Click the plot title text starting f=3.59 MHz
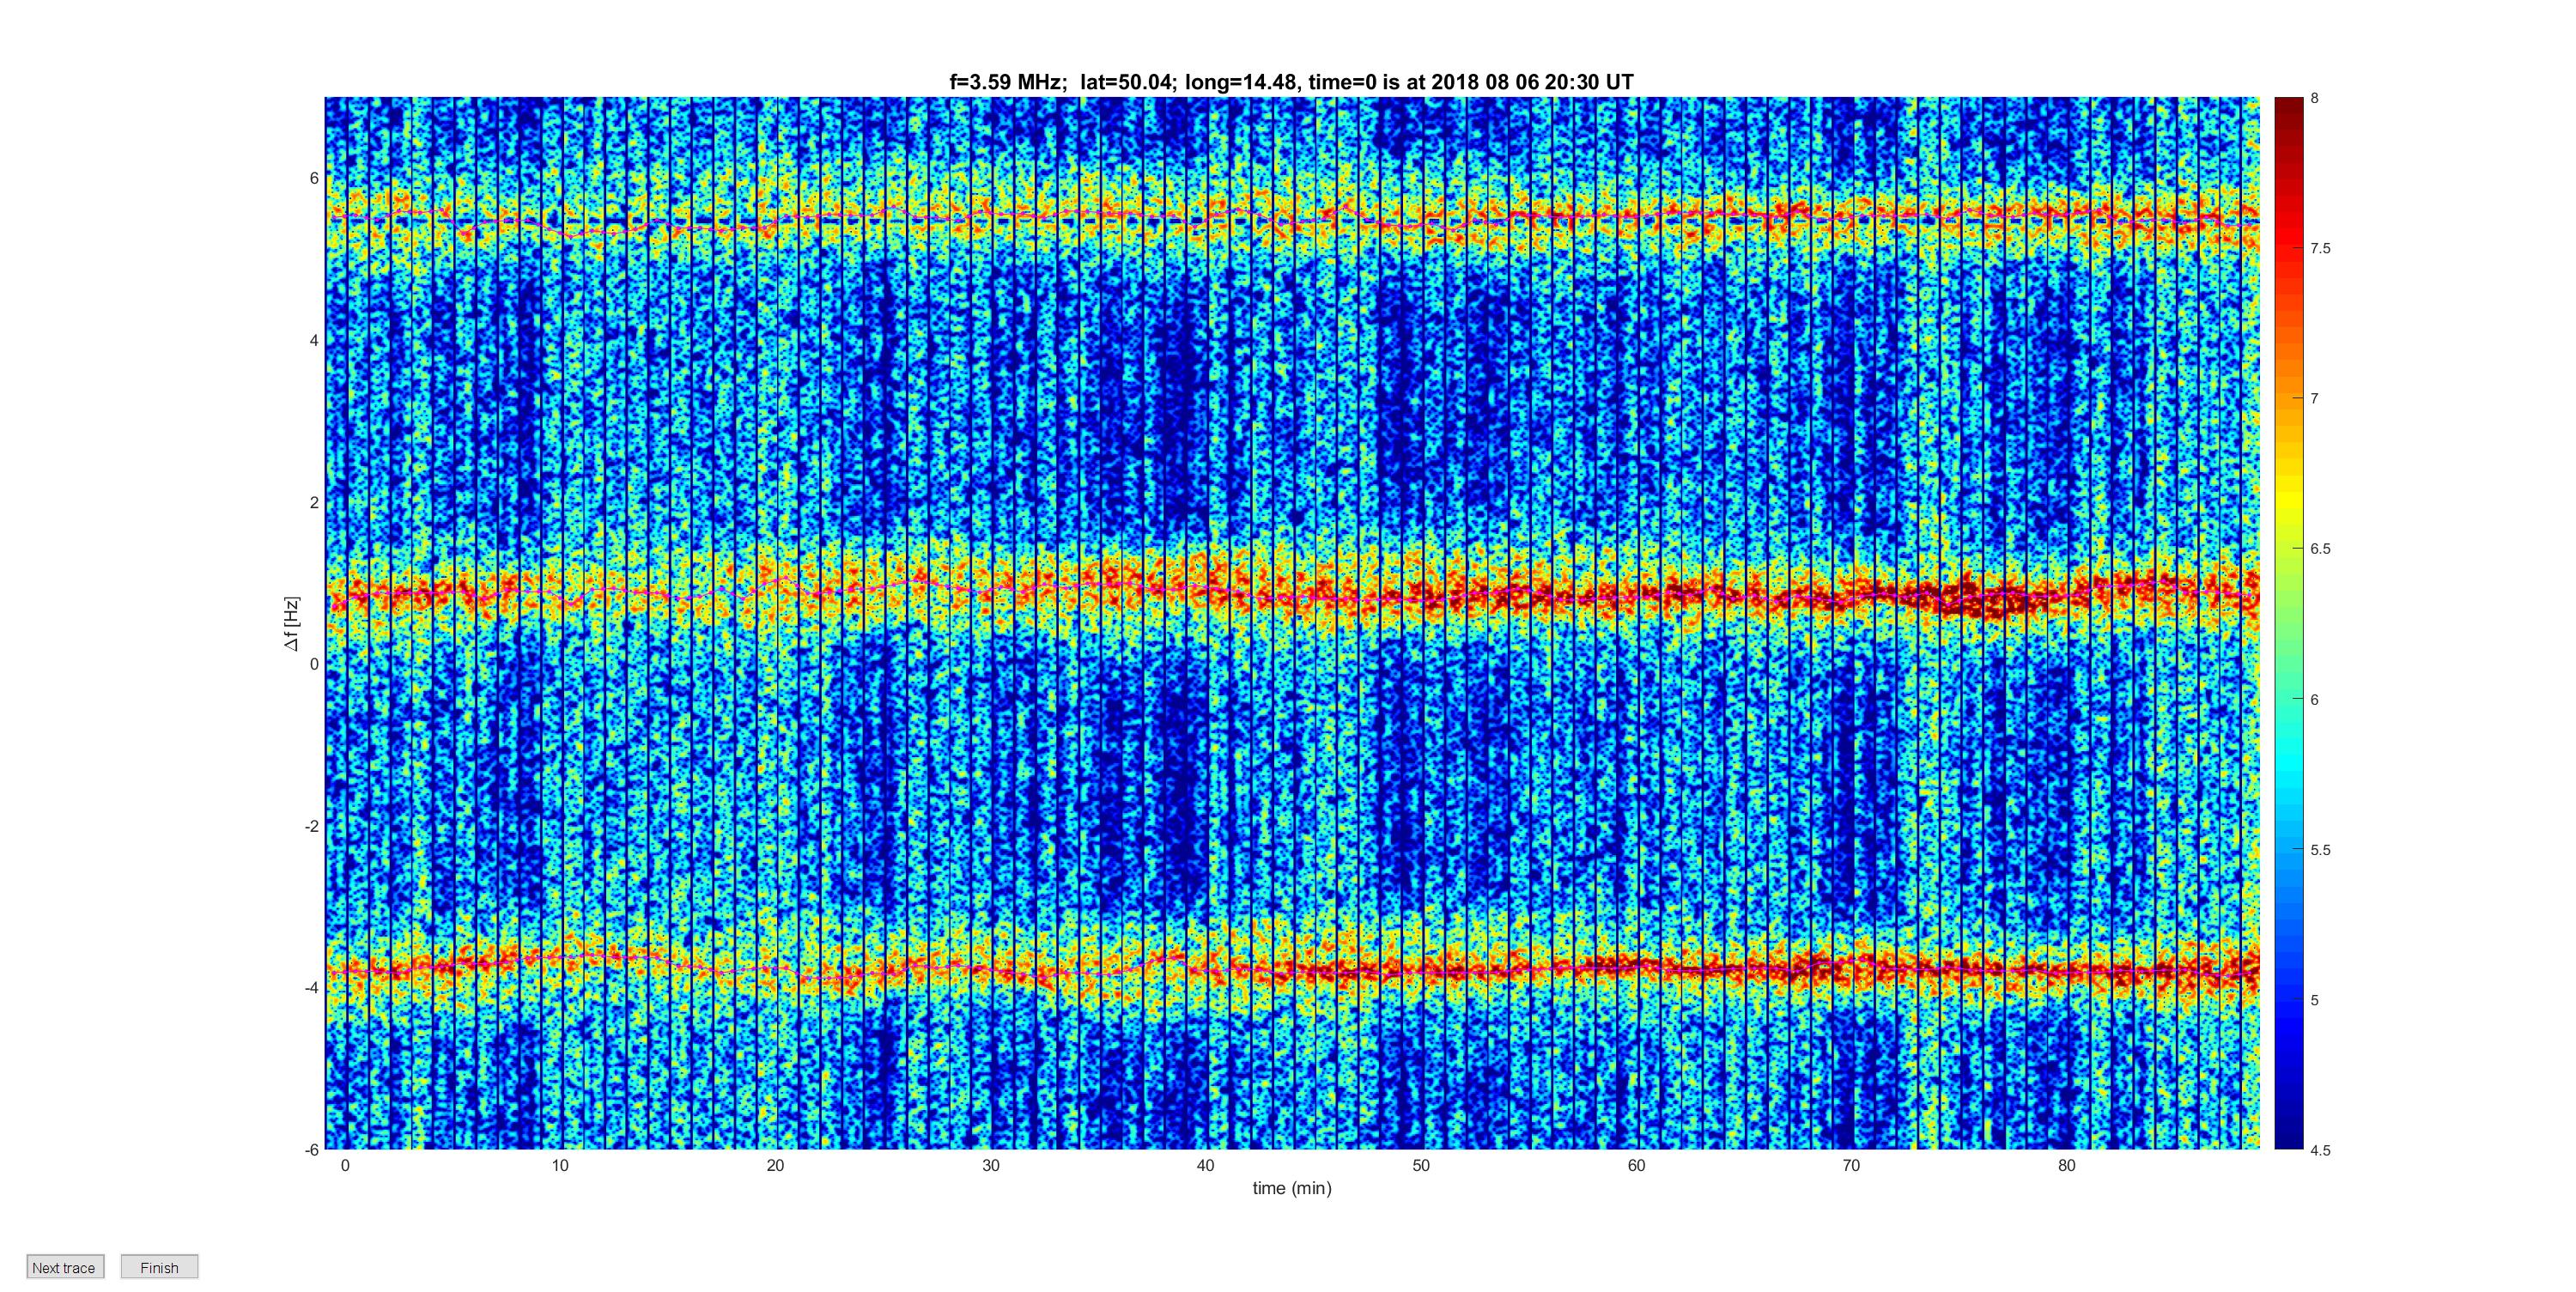 (1291, 82)
